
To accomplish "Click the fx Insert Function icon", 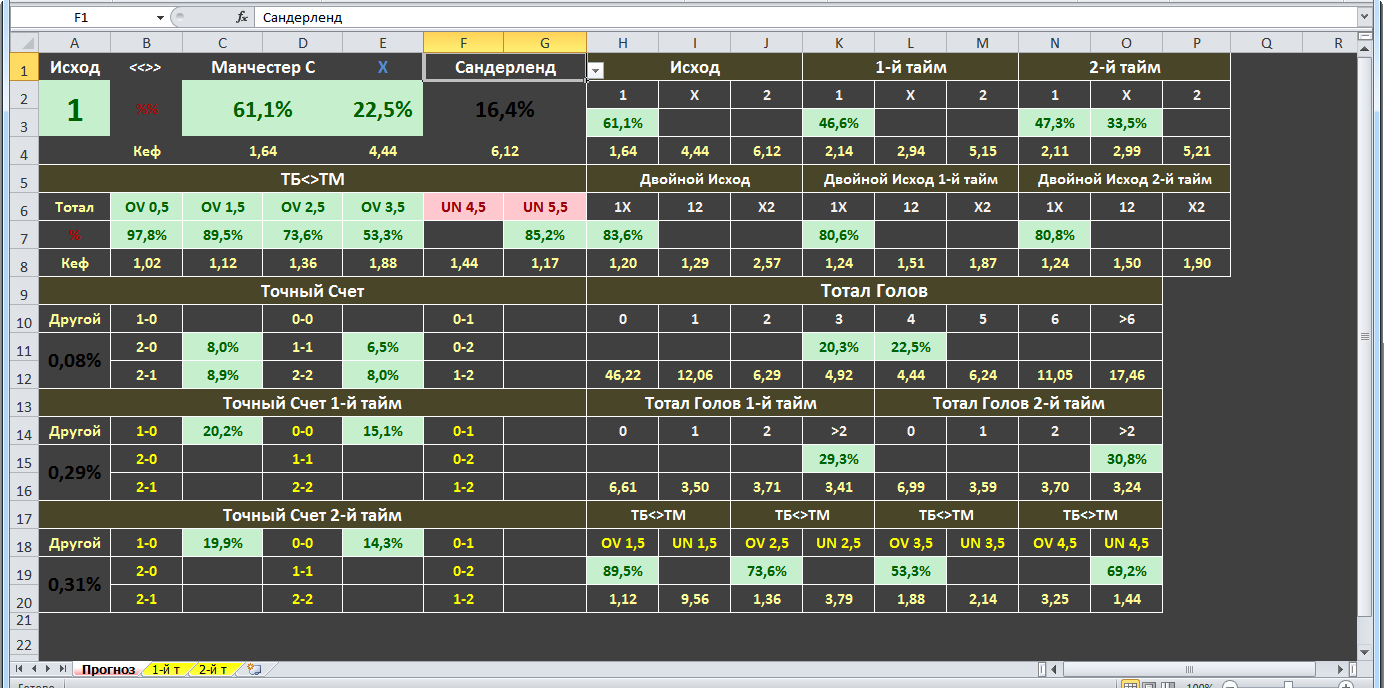I will [241, 18].
